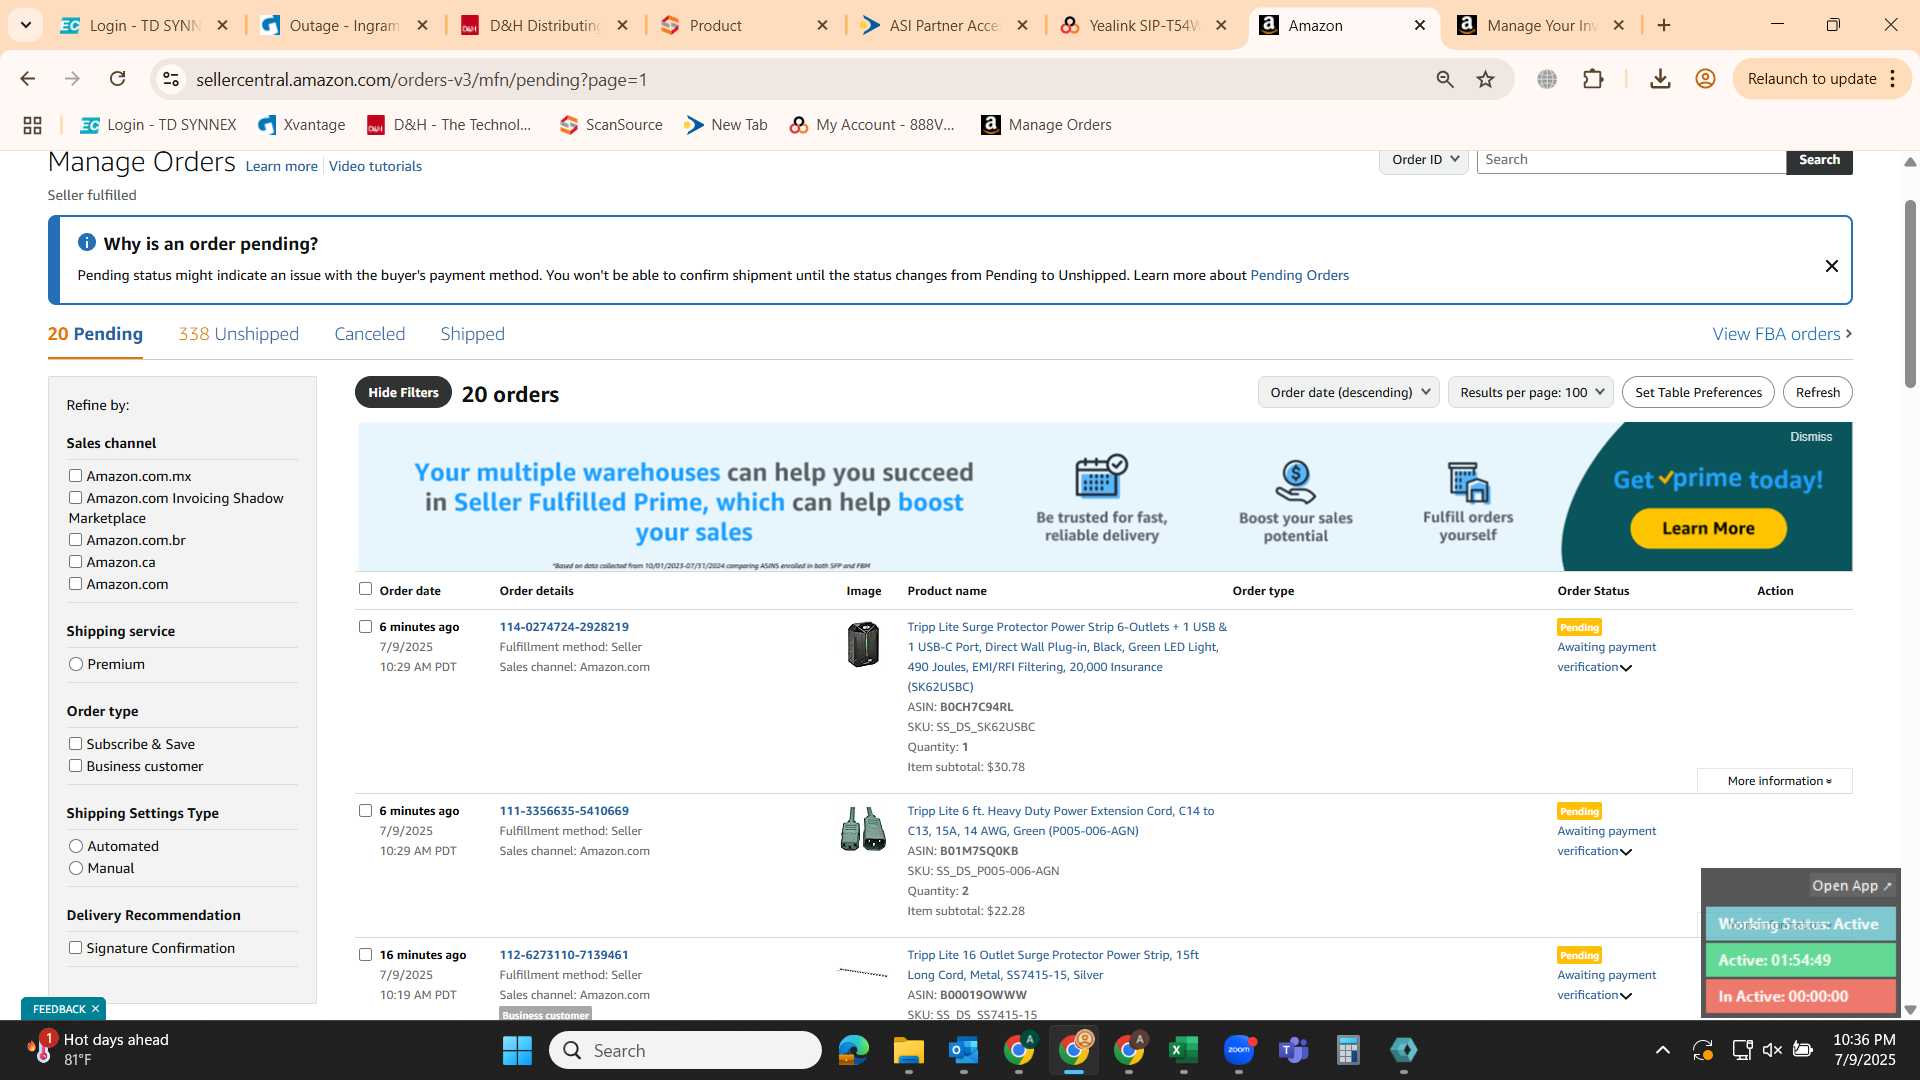Select order 114-0274724-2928219 checkbox
Image resolution: width=1920 pixels, height=1080 pixels.
click(365, 627)
